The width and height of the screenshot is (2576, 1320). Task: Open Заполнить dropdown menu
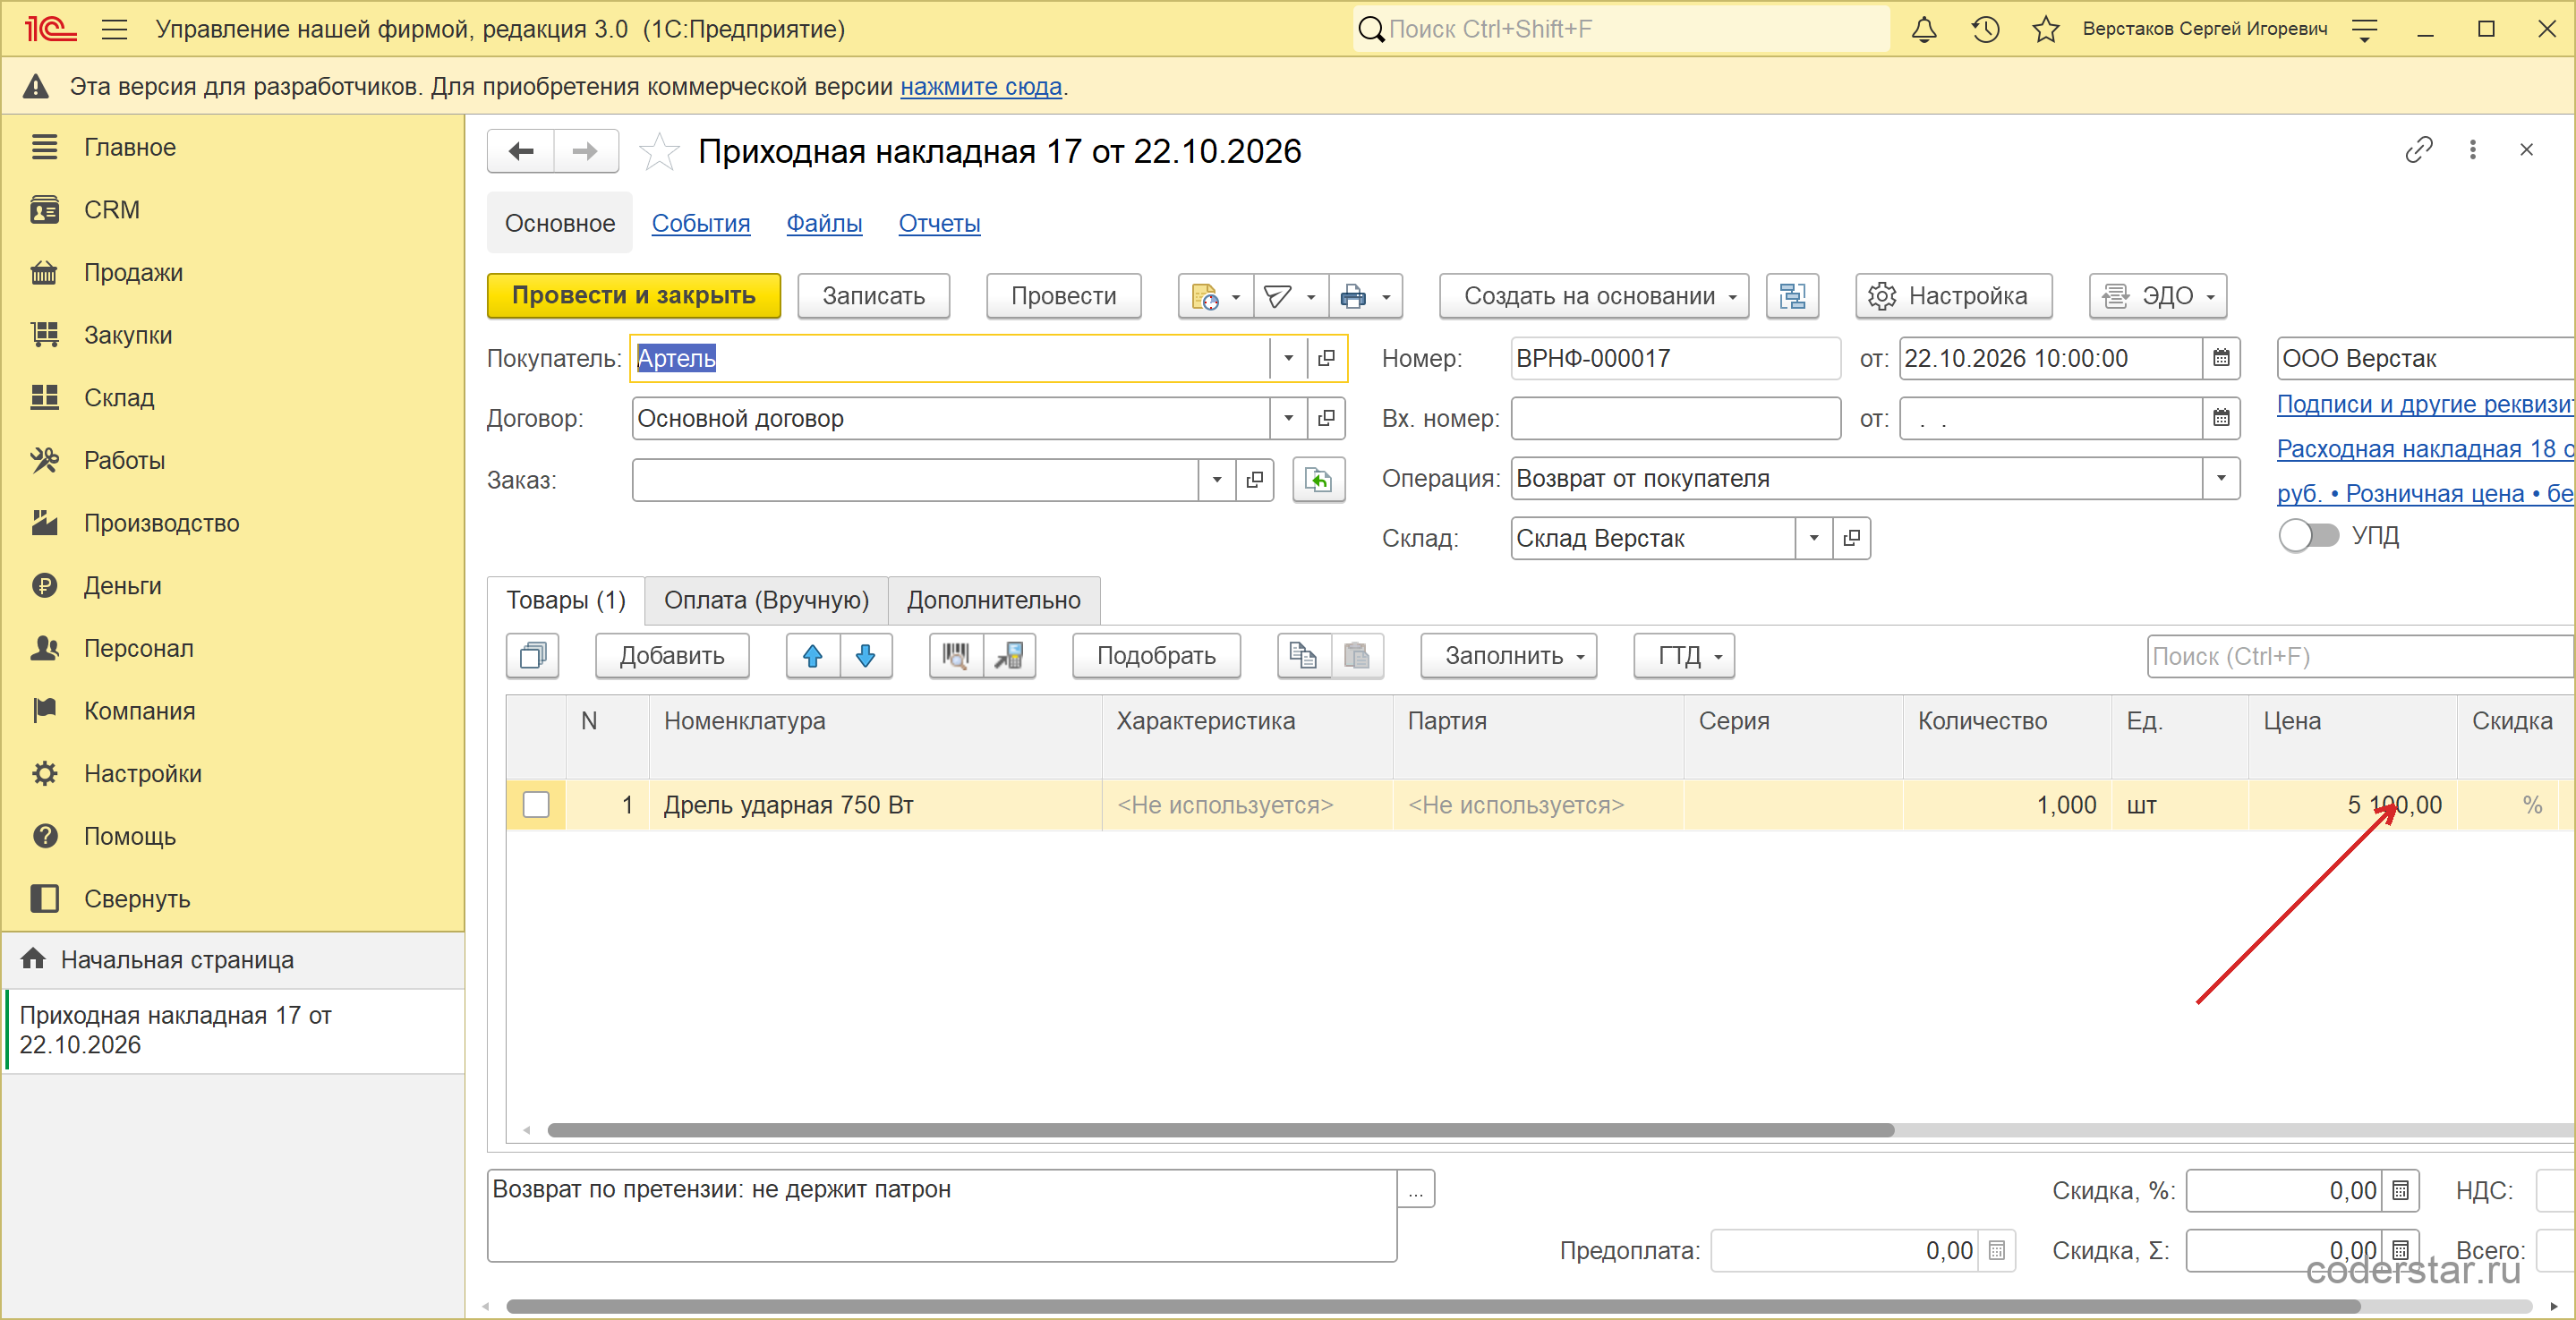tap(1508, 656)
